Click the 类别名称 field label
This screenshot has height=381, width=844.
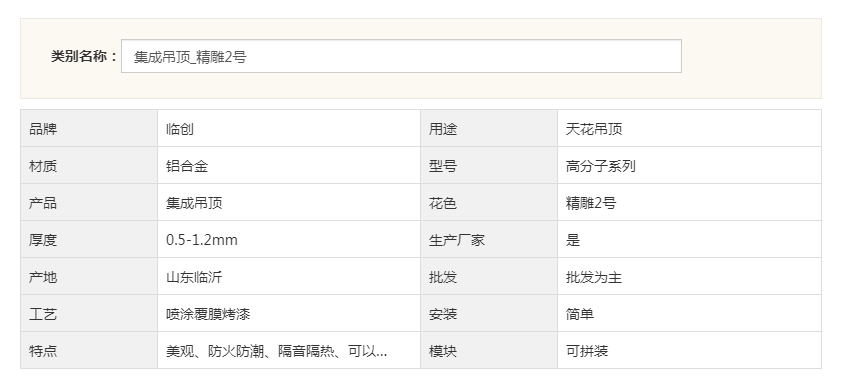(84, 56)
